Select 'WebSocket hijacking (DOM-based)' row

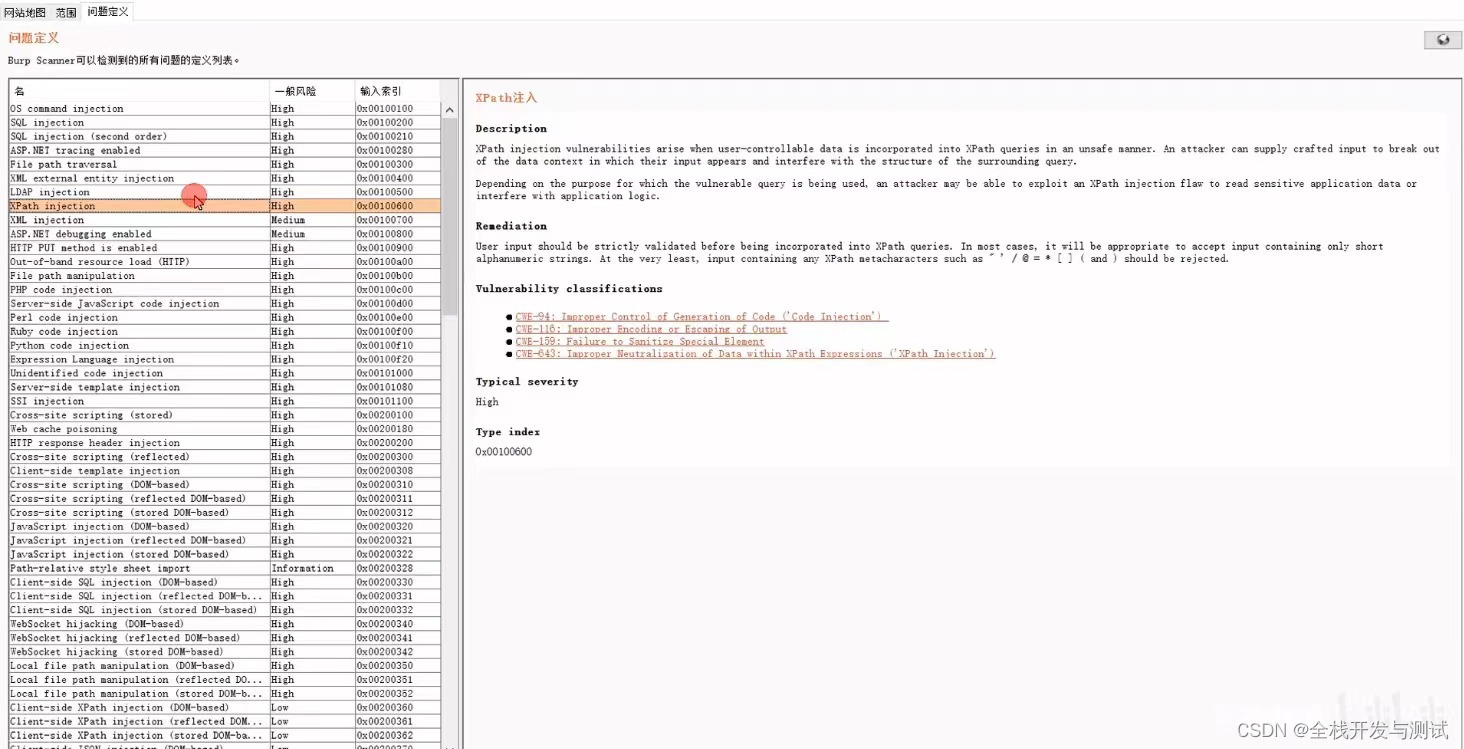coord(225,624)
